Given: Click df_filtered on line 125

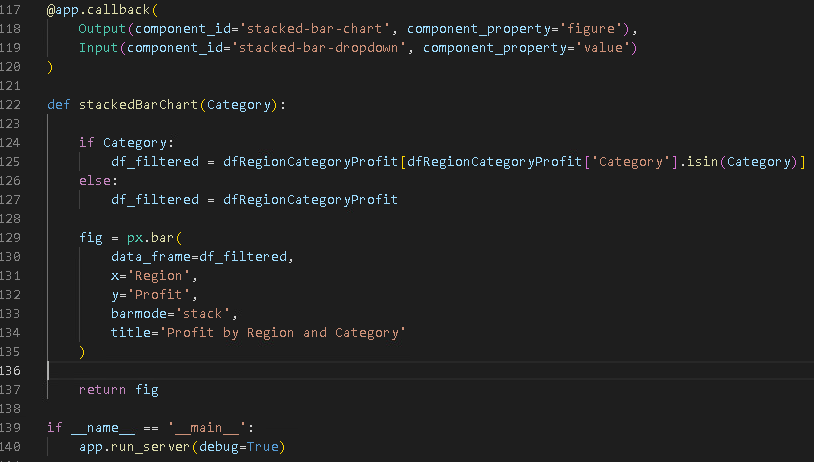Looking at the screenshot, I should tap(155, 161).
